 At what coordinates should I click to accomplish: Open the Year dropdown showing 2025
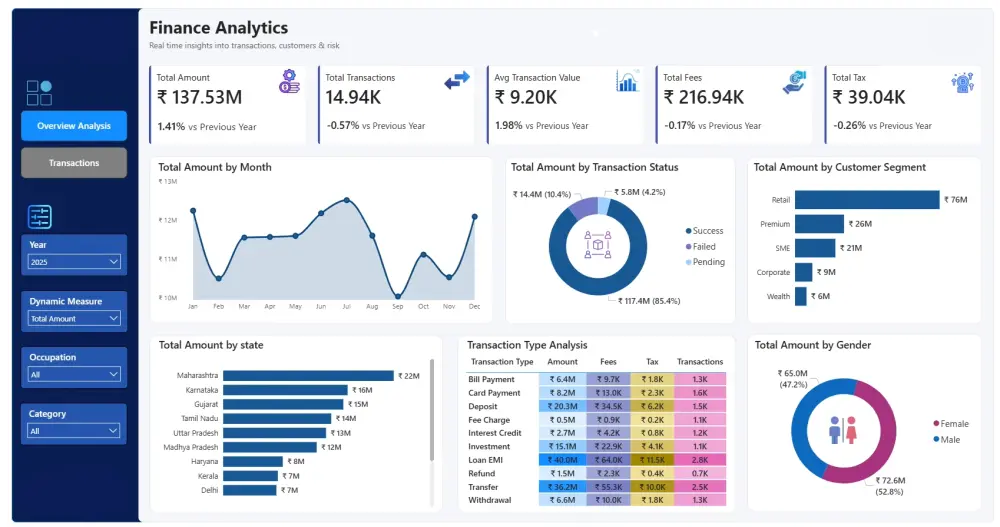[x=74, y=262]
